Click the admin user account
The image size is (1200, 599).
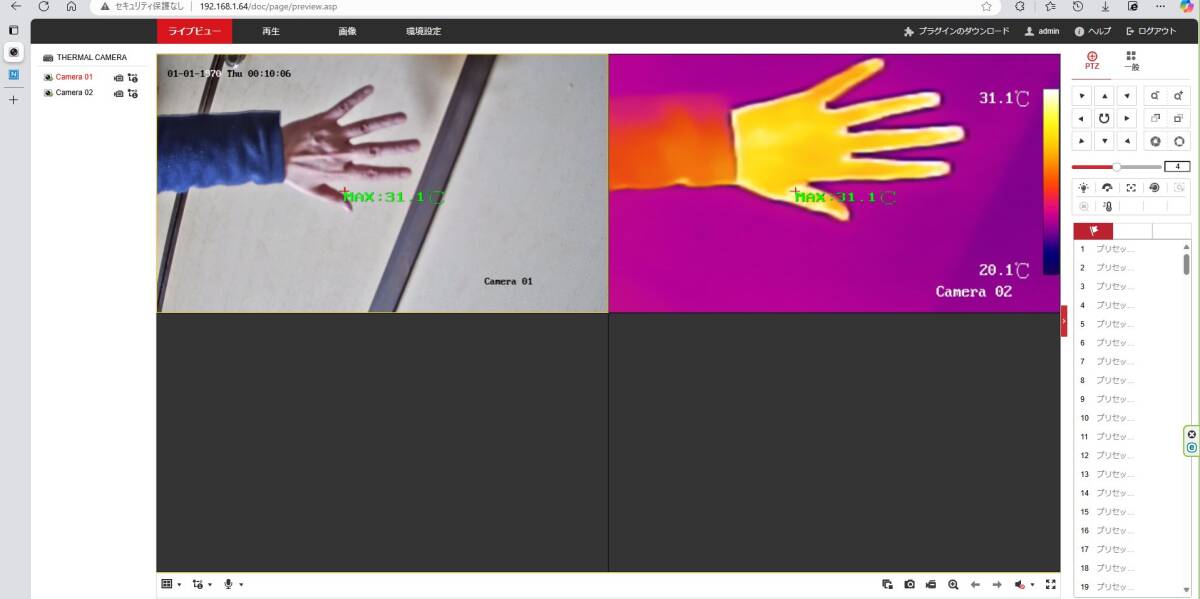pos(1042,31)
